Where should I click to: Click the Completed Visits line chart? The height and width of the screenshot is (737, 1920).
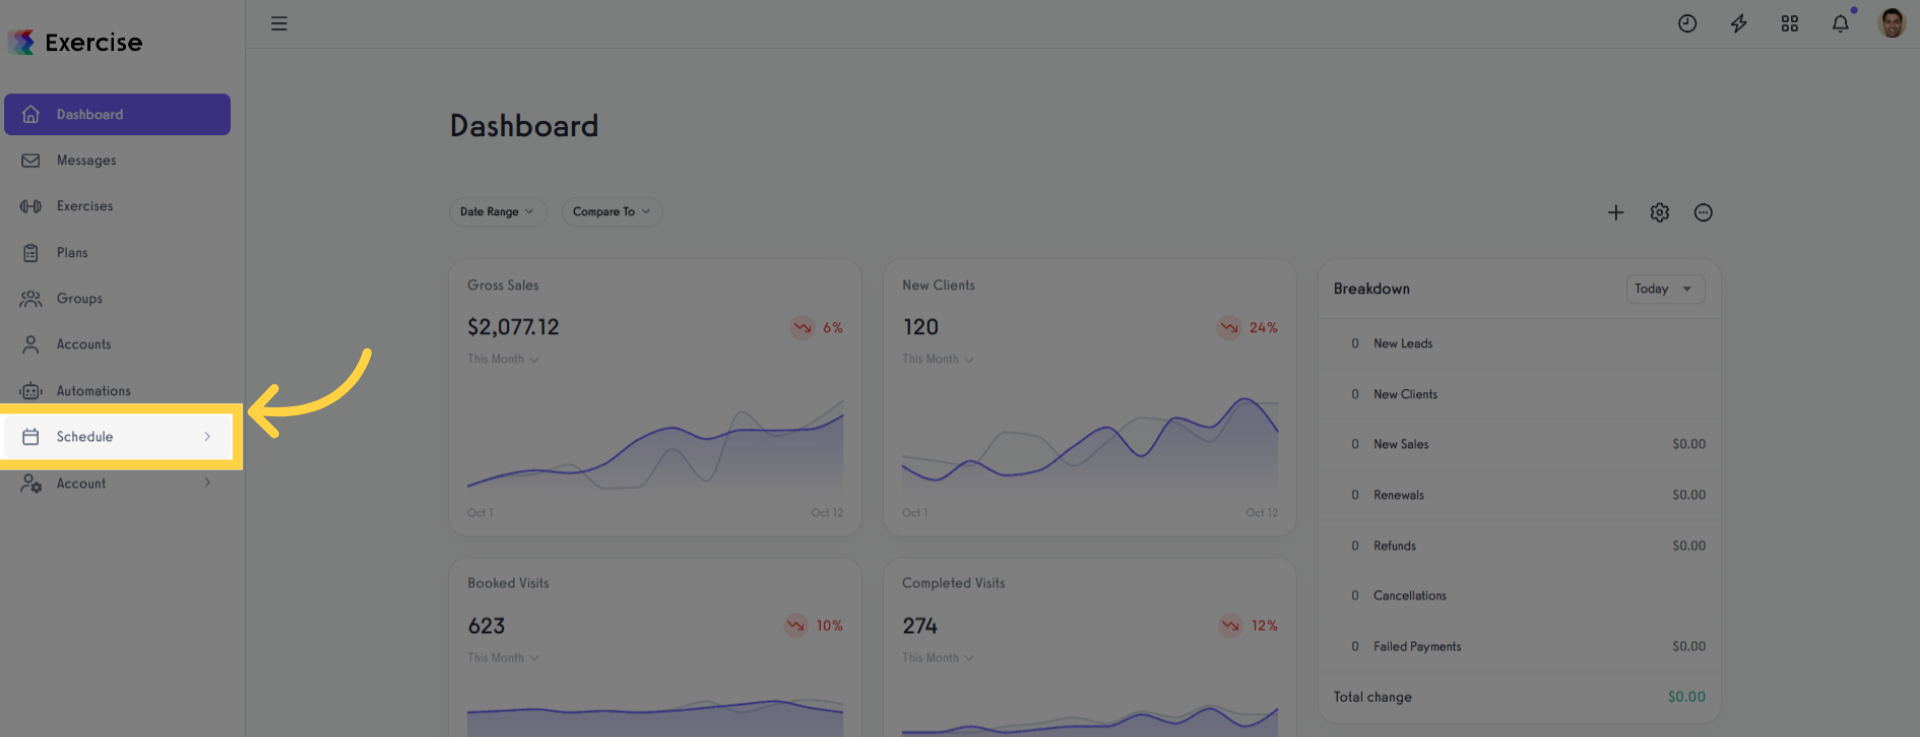1090,718
